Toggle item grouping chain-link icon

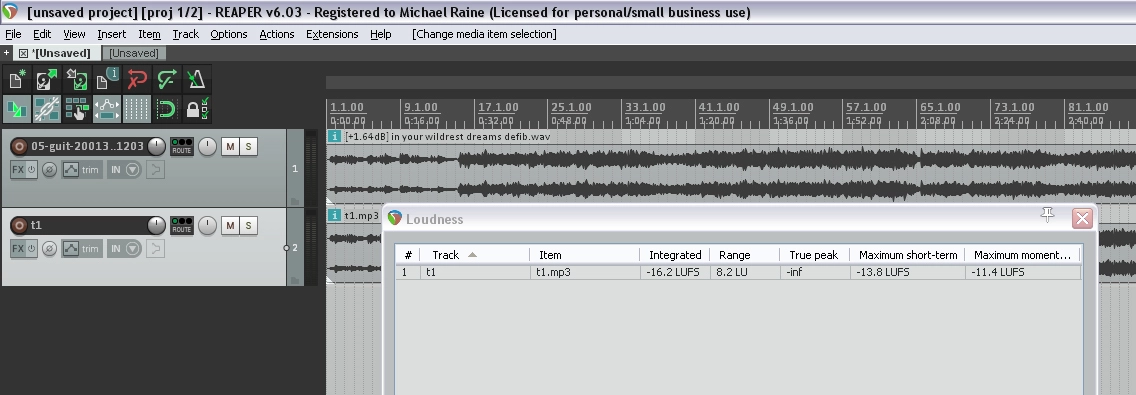pyautogui.click(x=47, y=109)
